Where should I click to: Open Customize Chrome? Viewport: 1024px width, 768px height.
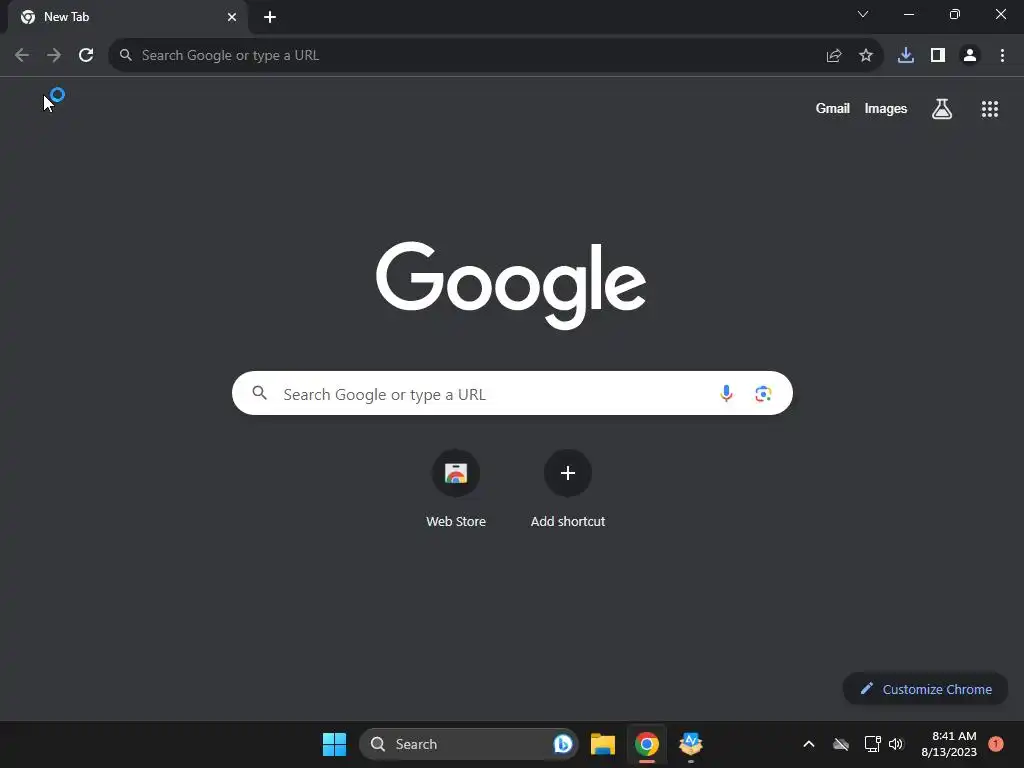(925, 689)
